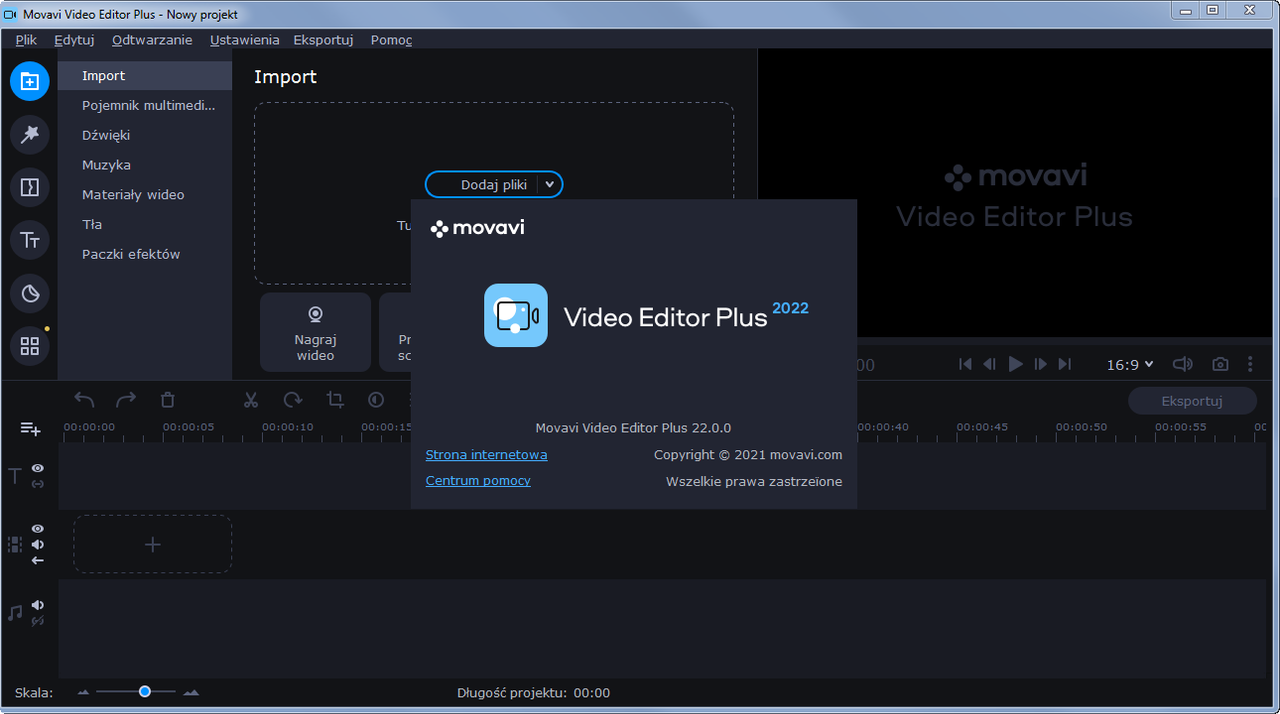Open the Filters magic wand tab
This screenshot has width=1280, height=714.
(30, 134)
